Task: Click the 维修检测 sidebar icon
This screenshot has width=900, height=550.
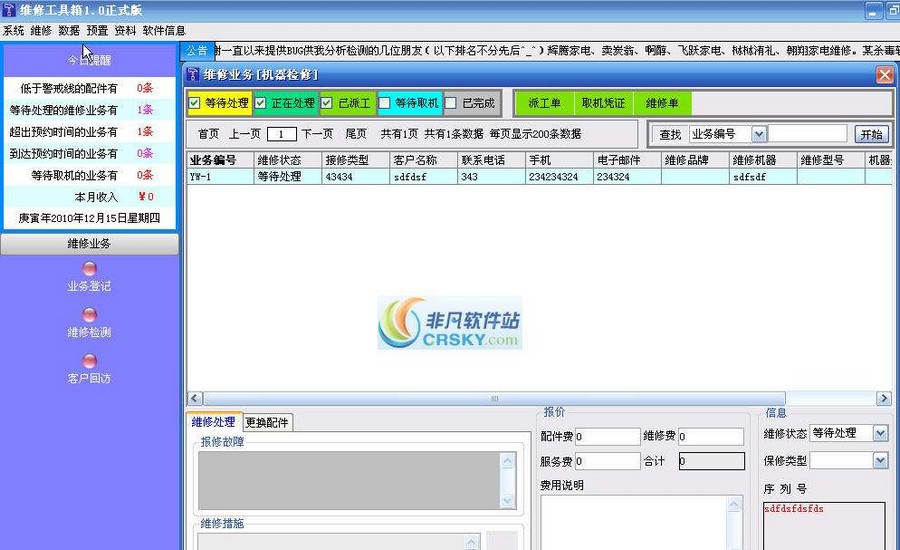Action: (x=89, y=314)
